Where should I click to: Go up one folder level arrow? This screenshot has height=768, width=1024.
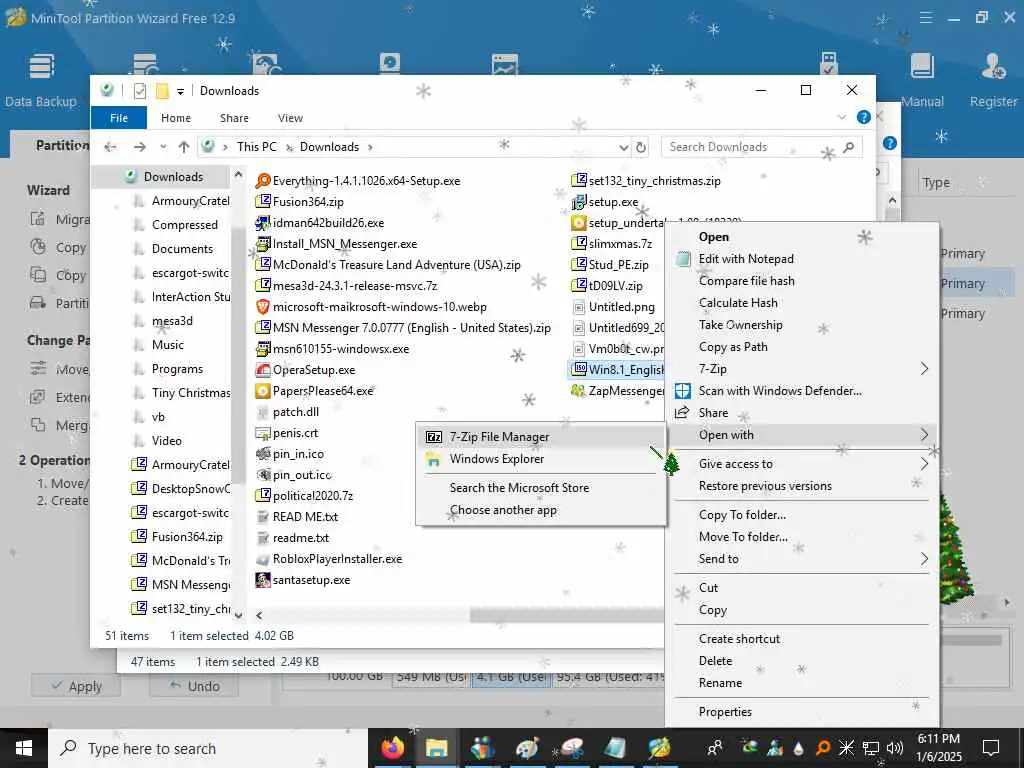point(184,147)
